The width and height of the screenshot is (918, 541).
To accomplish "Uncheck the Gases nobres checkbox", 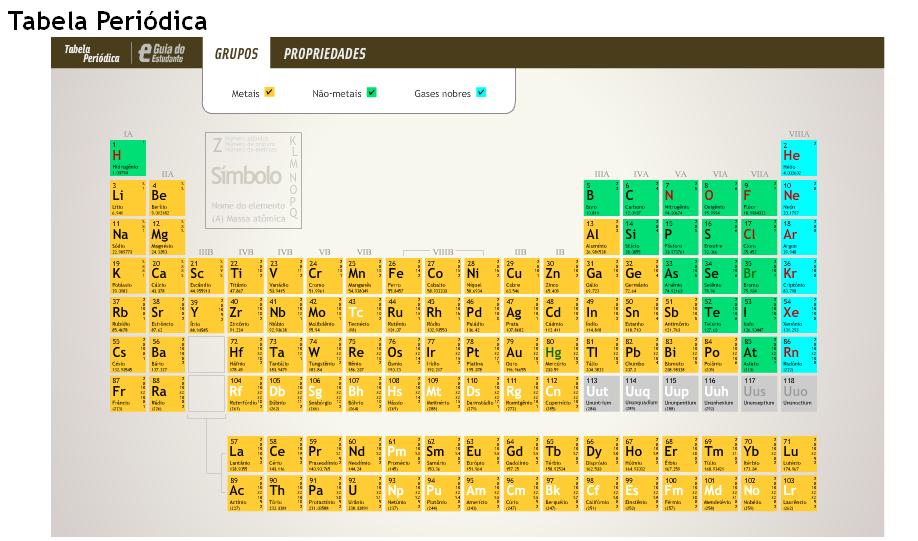I will [481, 93].
